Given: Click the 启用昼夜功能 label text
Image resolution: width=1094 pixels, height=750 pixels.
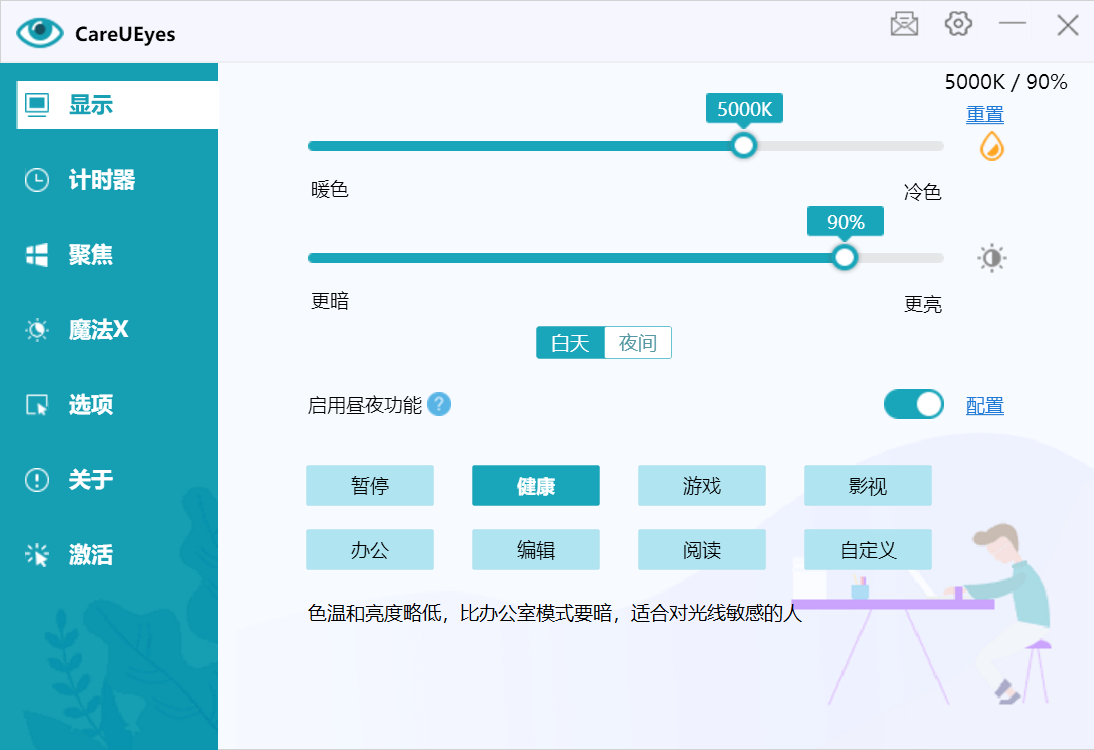Looking at the screenshot, I should (365, 405).
